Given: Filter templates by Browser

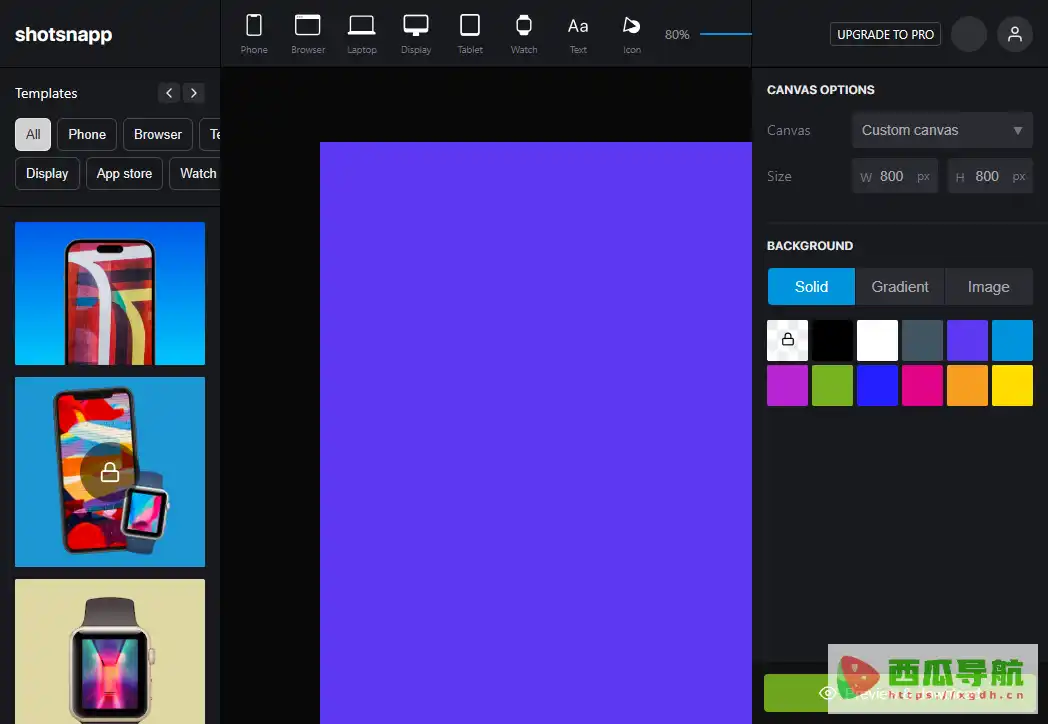Looking at the screenshot, I should 158,134.
